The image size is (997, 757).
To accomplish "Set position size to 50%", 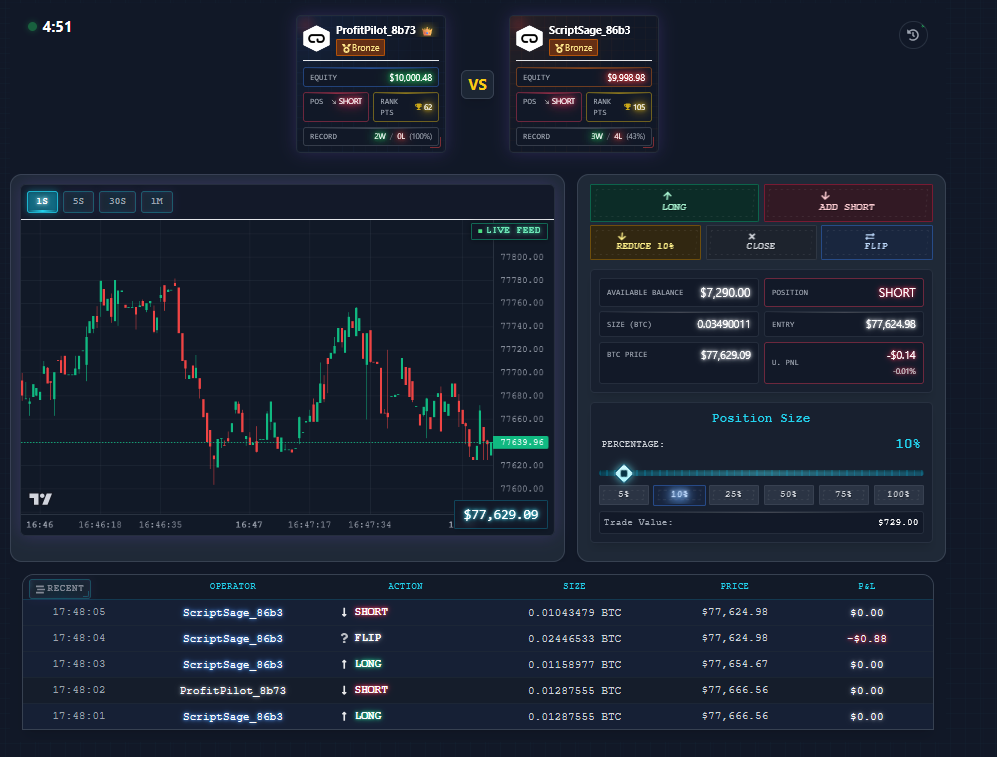I will 788,494.
